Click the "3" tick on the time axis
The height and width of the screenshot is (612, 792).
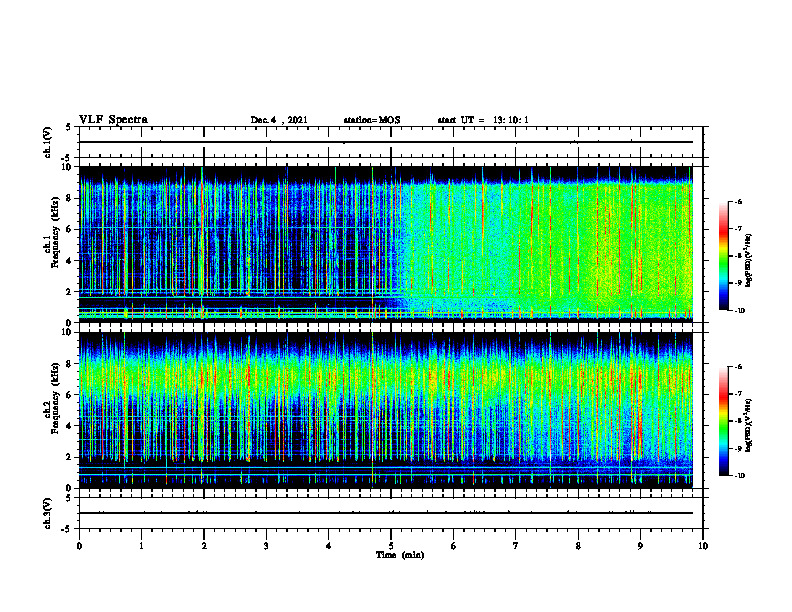(266, 546)
